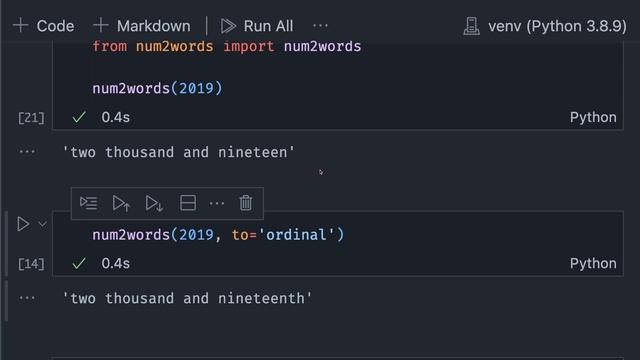
Task: Expand run options chevron beside play button
Action: pos(42,224)
